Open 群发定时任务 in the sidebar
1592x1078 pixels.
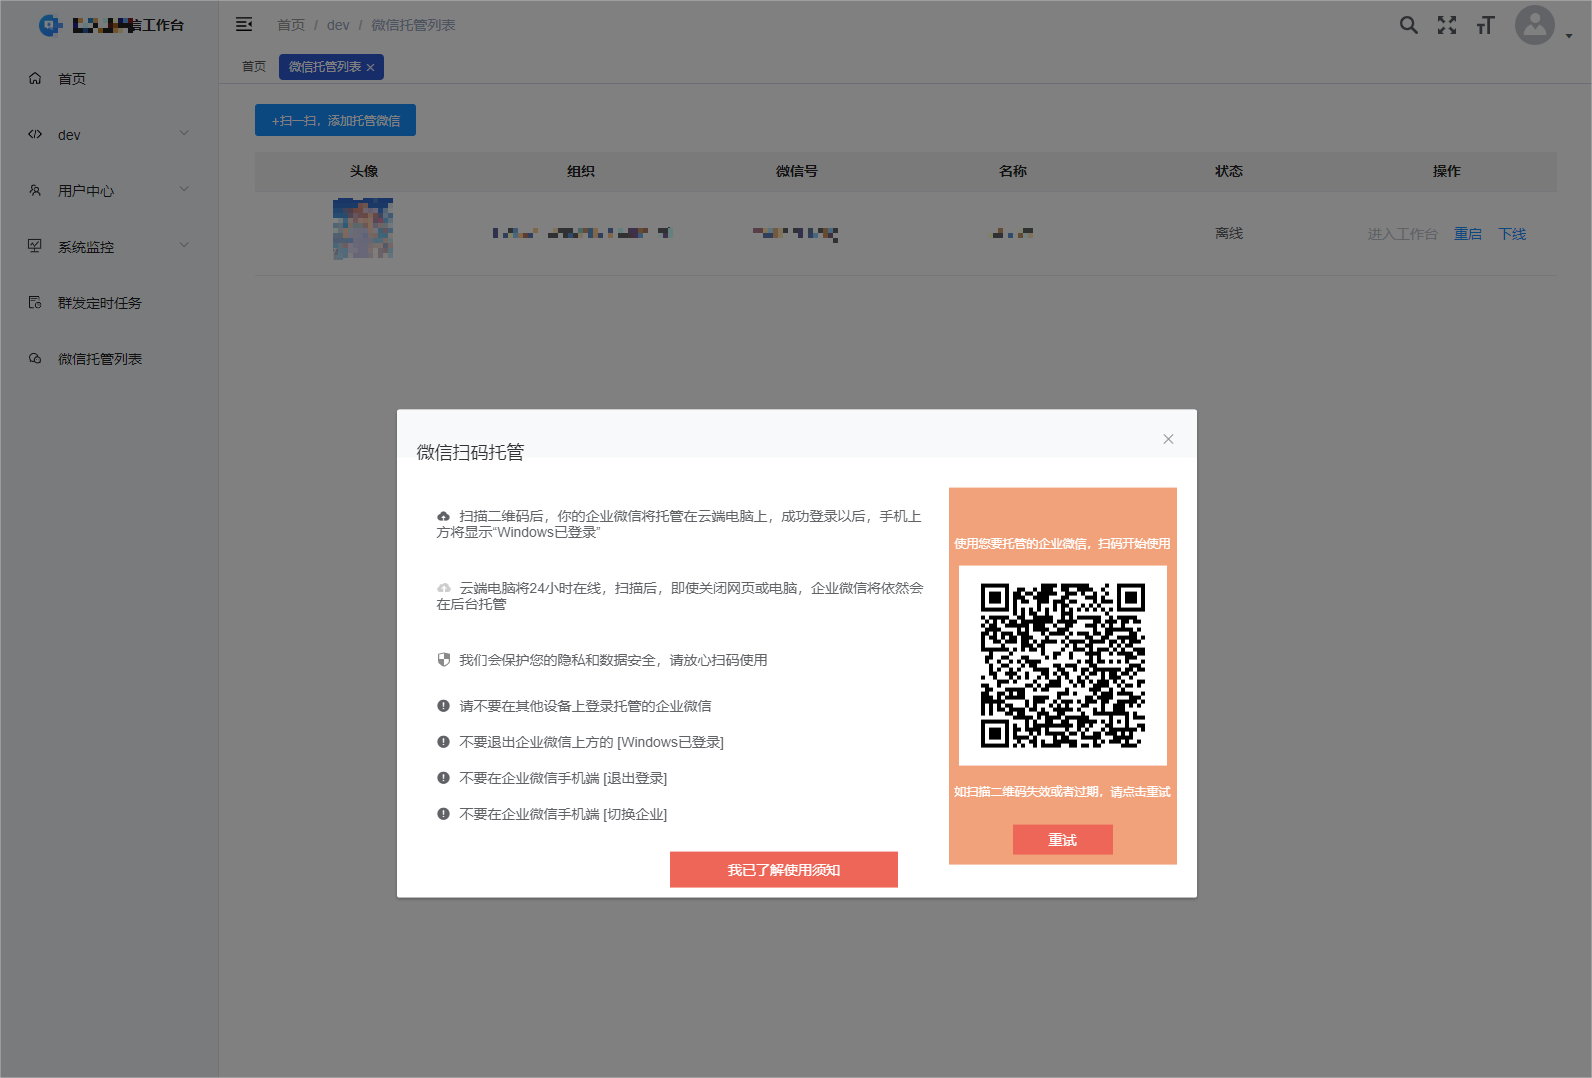[x=100, y=303]
